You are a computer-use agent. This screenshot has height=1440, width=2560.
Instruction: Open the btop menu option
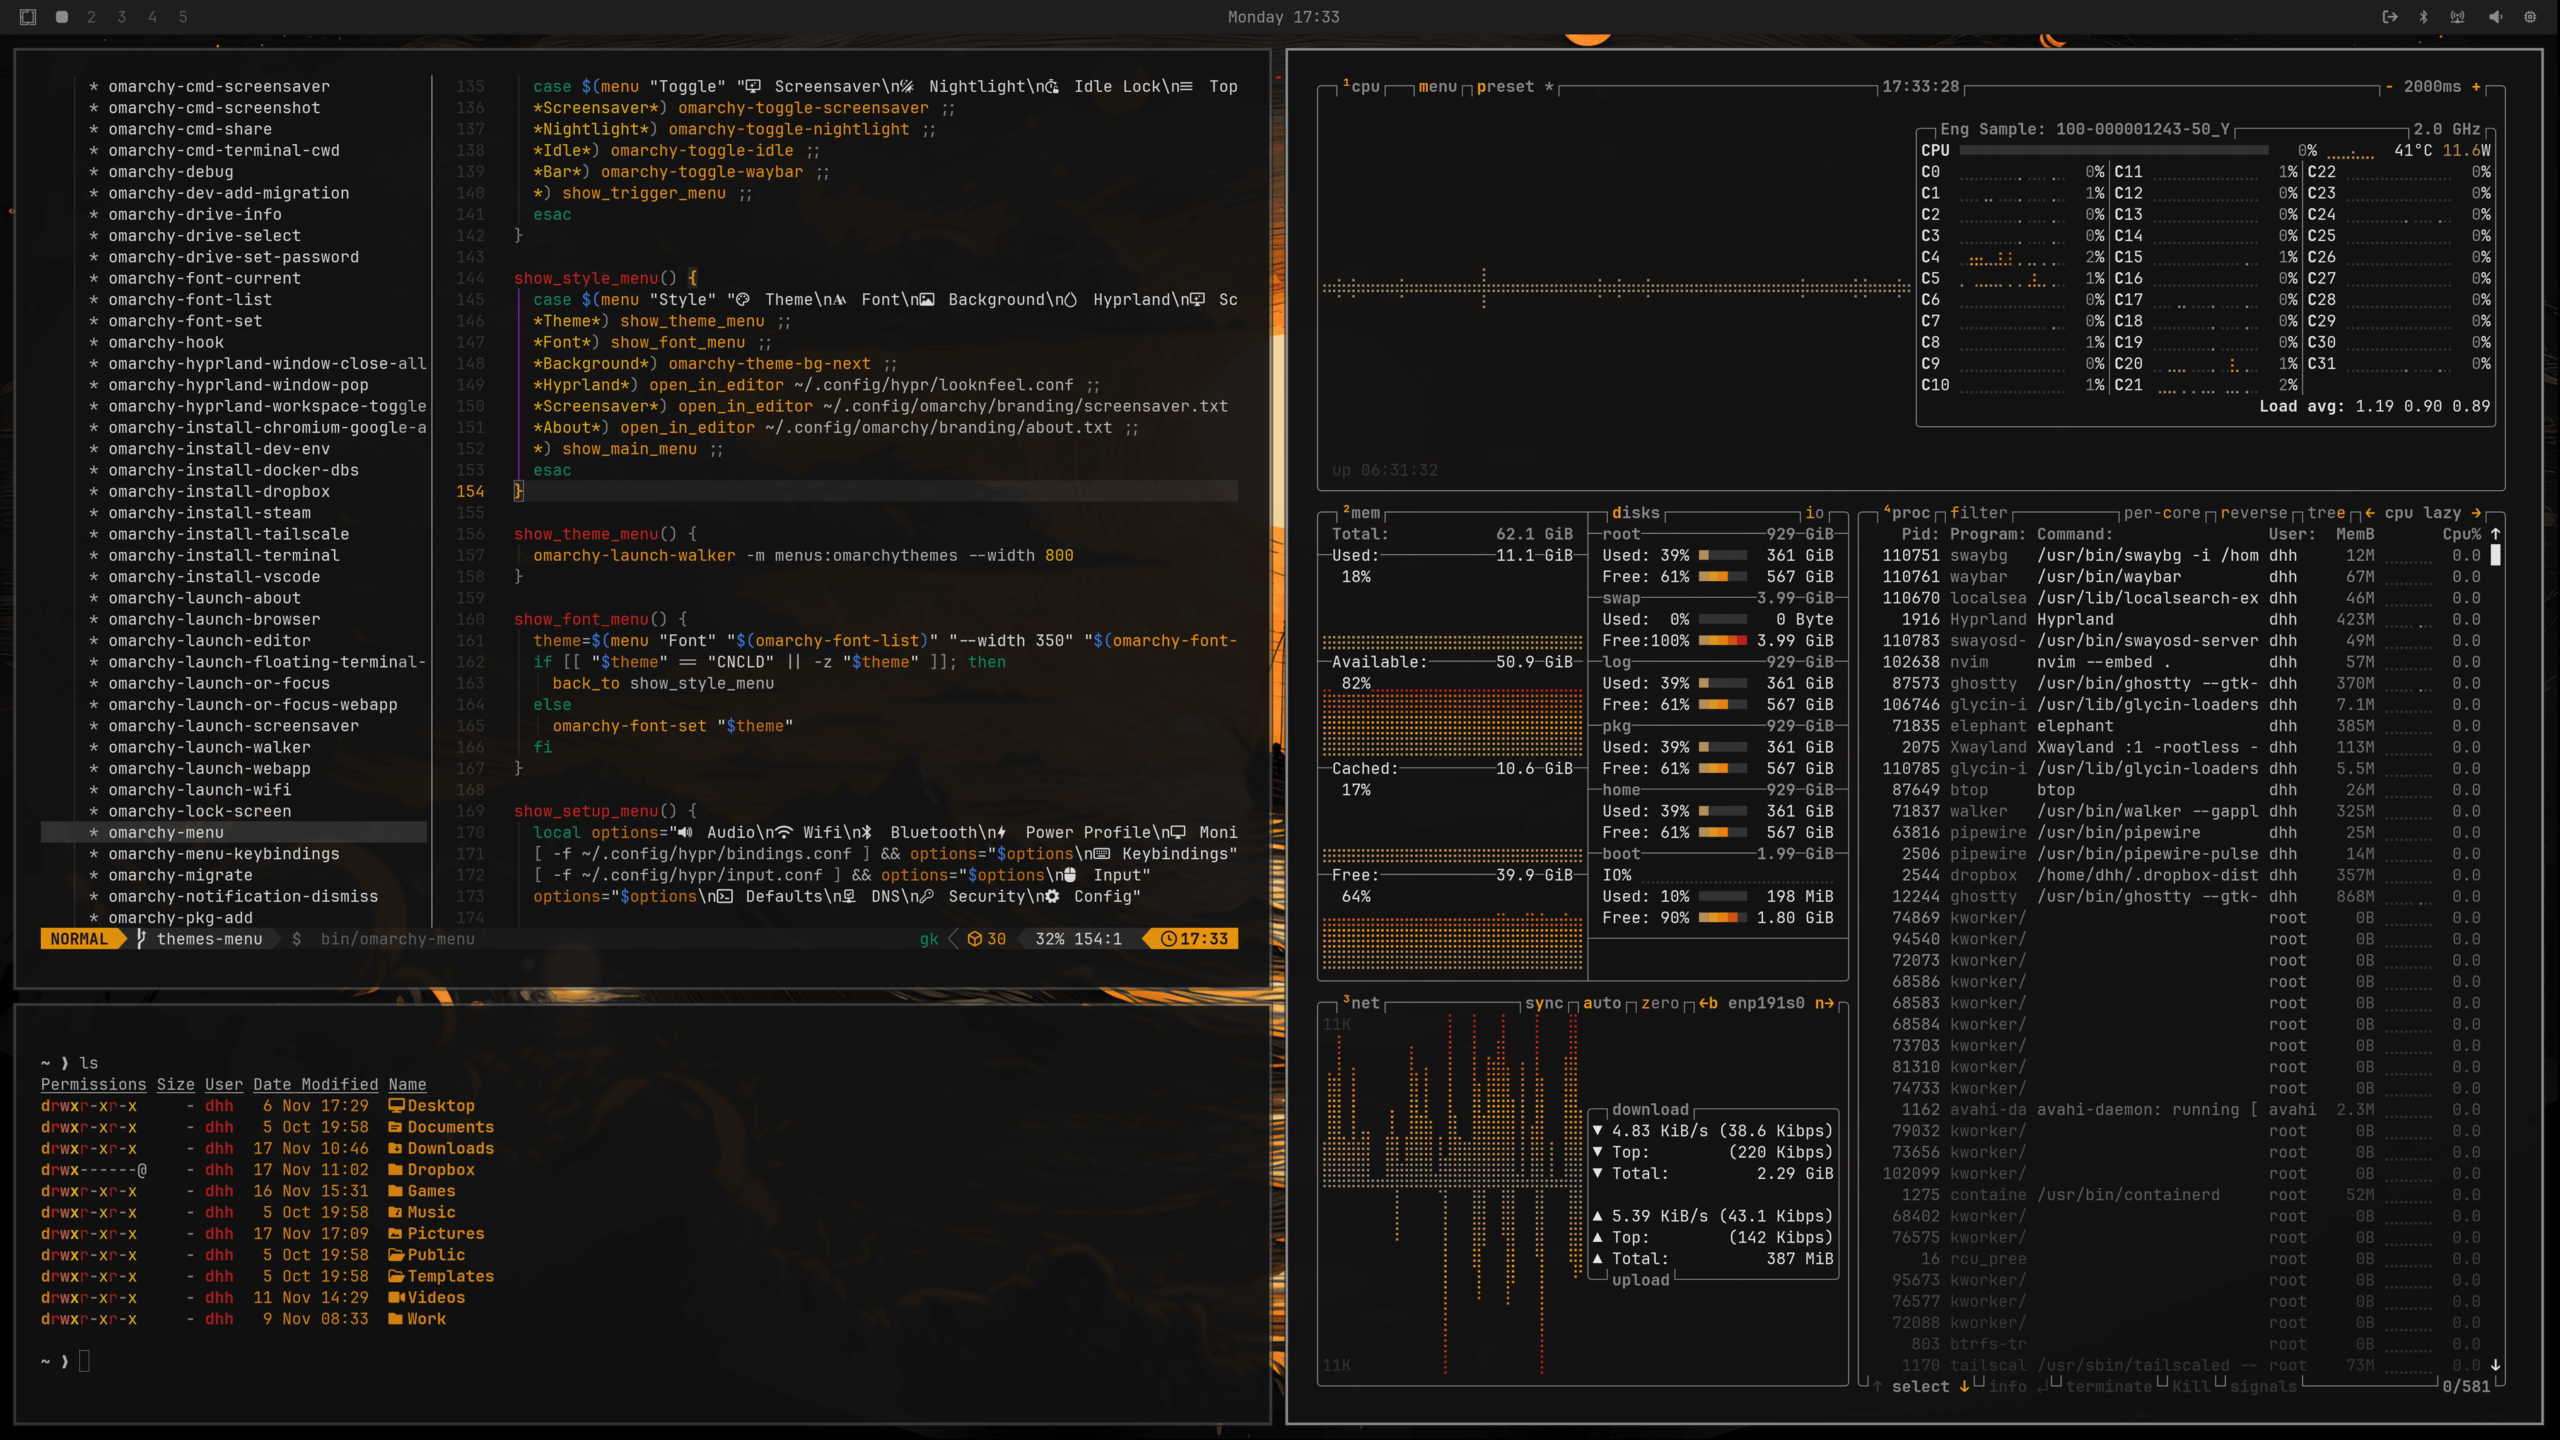[1437, 87]
